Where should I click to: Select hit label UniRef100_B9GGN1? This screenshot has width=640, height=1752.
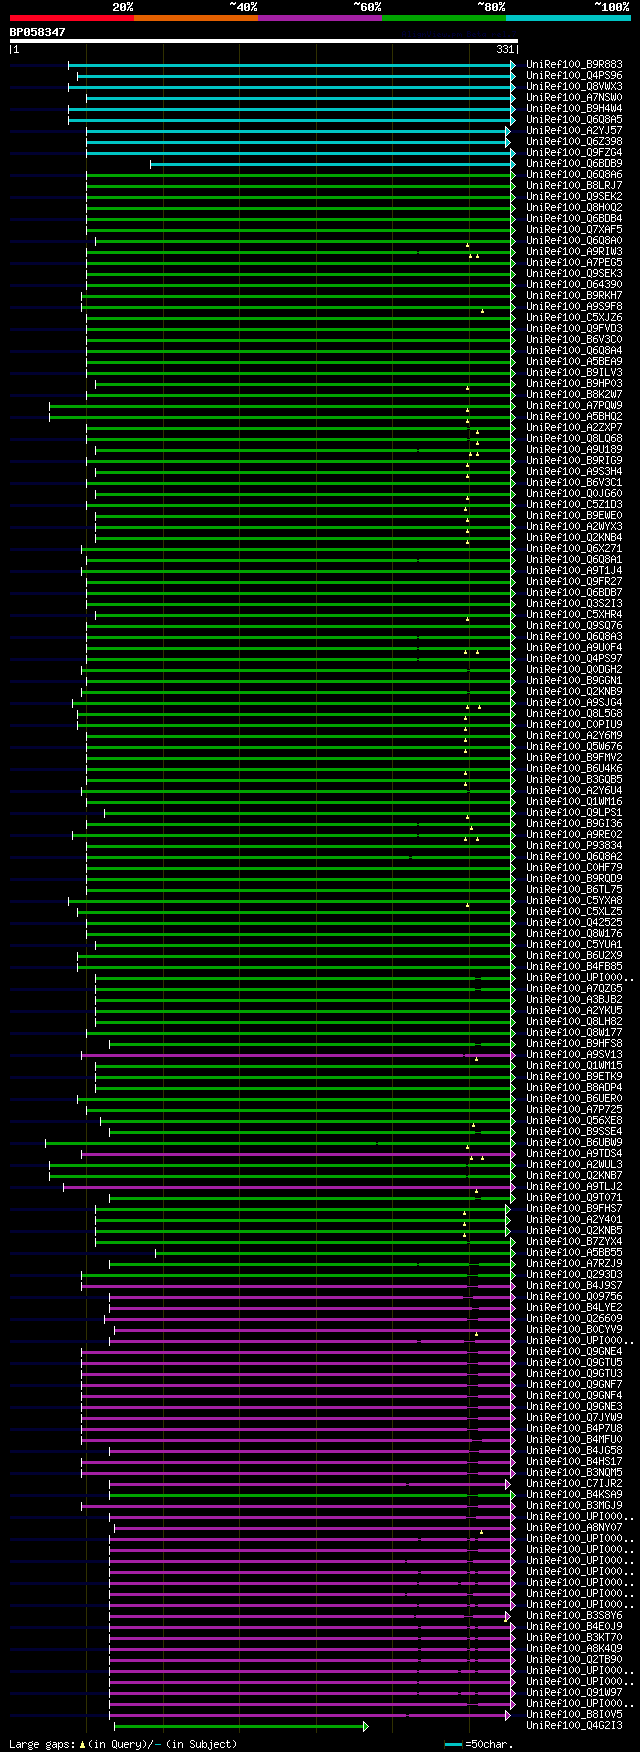coord(574,681)
